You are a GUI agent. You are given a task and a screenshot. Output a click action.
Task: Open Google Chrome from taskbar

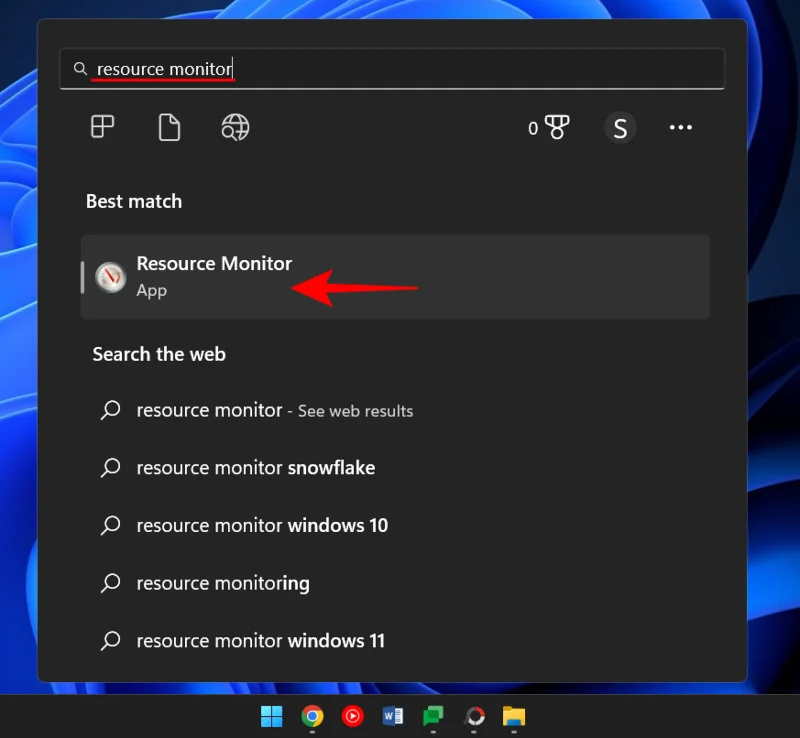tap(312, 717)
